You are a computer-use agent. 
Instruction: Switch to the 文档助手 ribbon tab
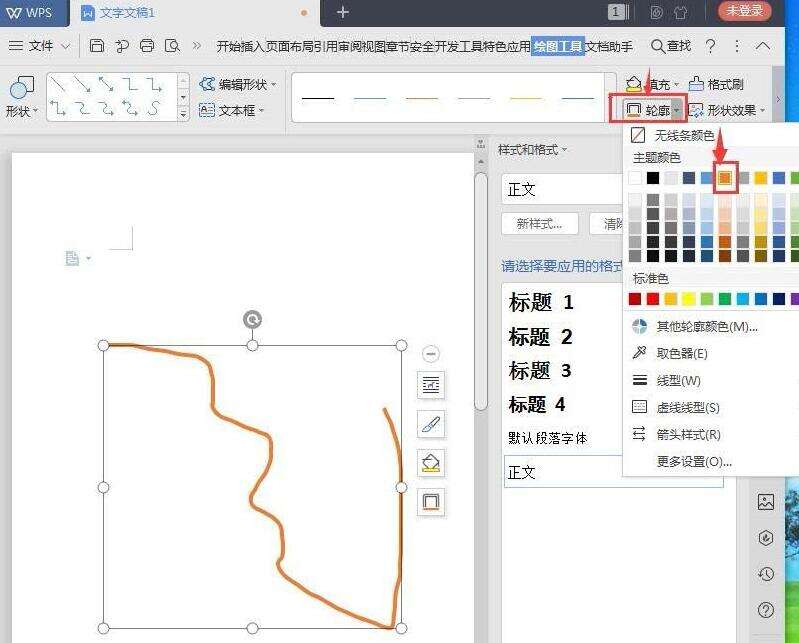coord(608,46)
